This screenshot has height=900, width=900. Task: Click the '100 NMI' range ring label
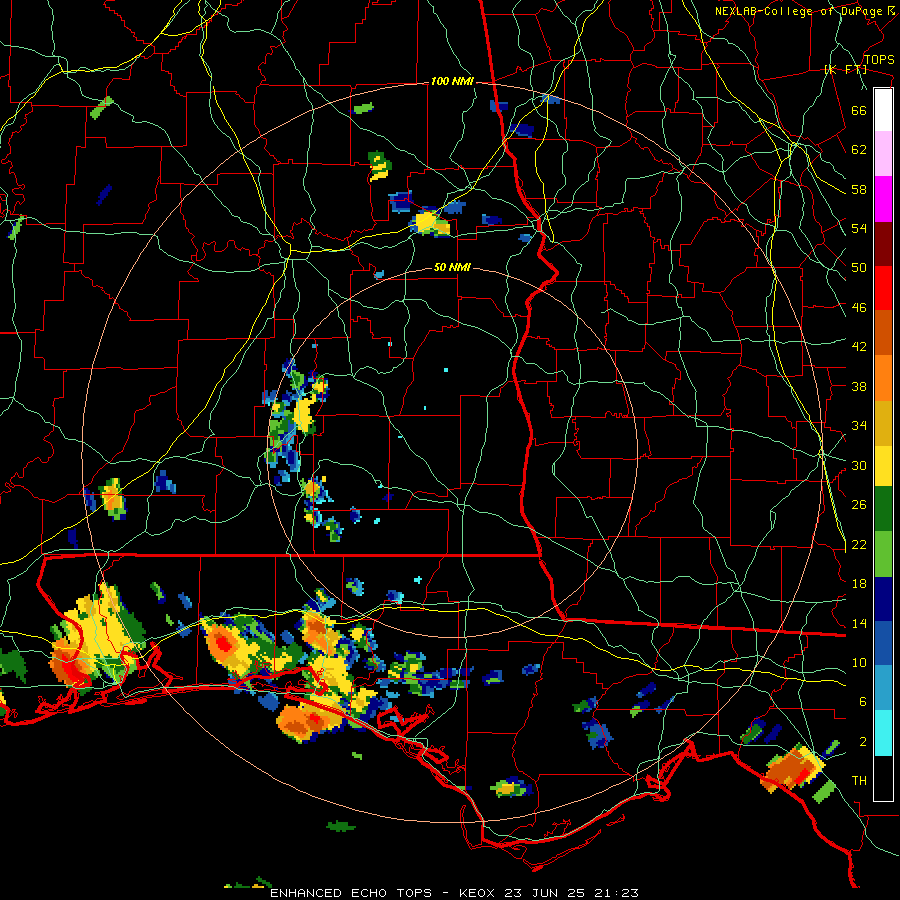tap(452, 82)
